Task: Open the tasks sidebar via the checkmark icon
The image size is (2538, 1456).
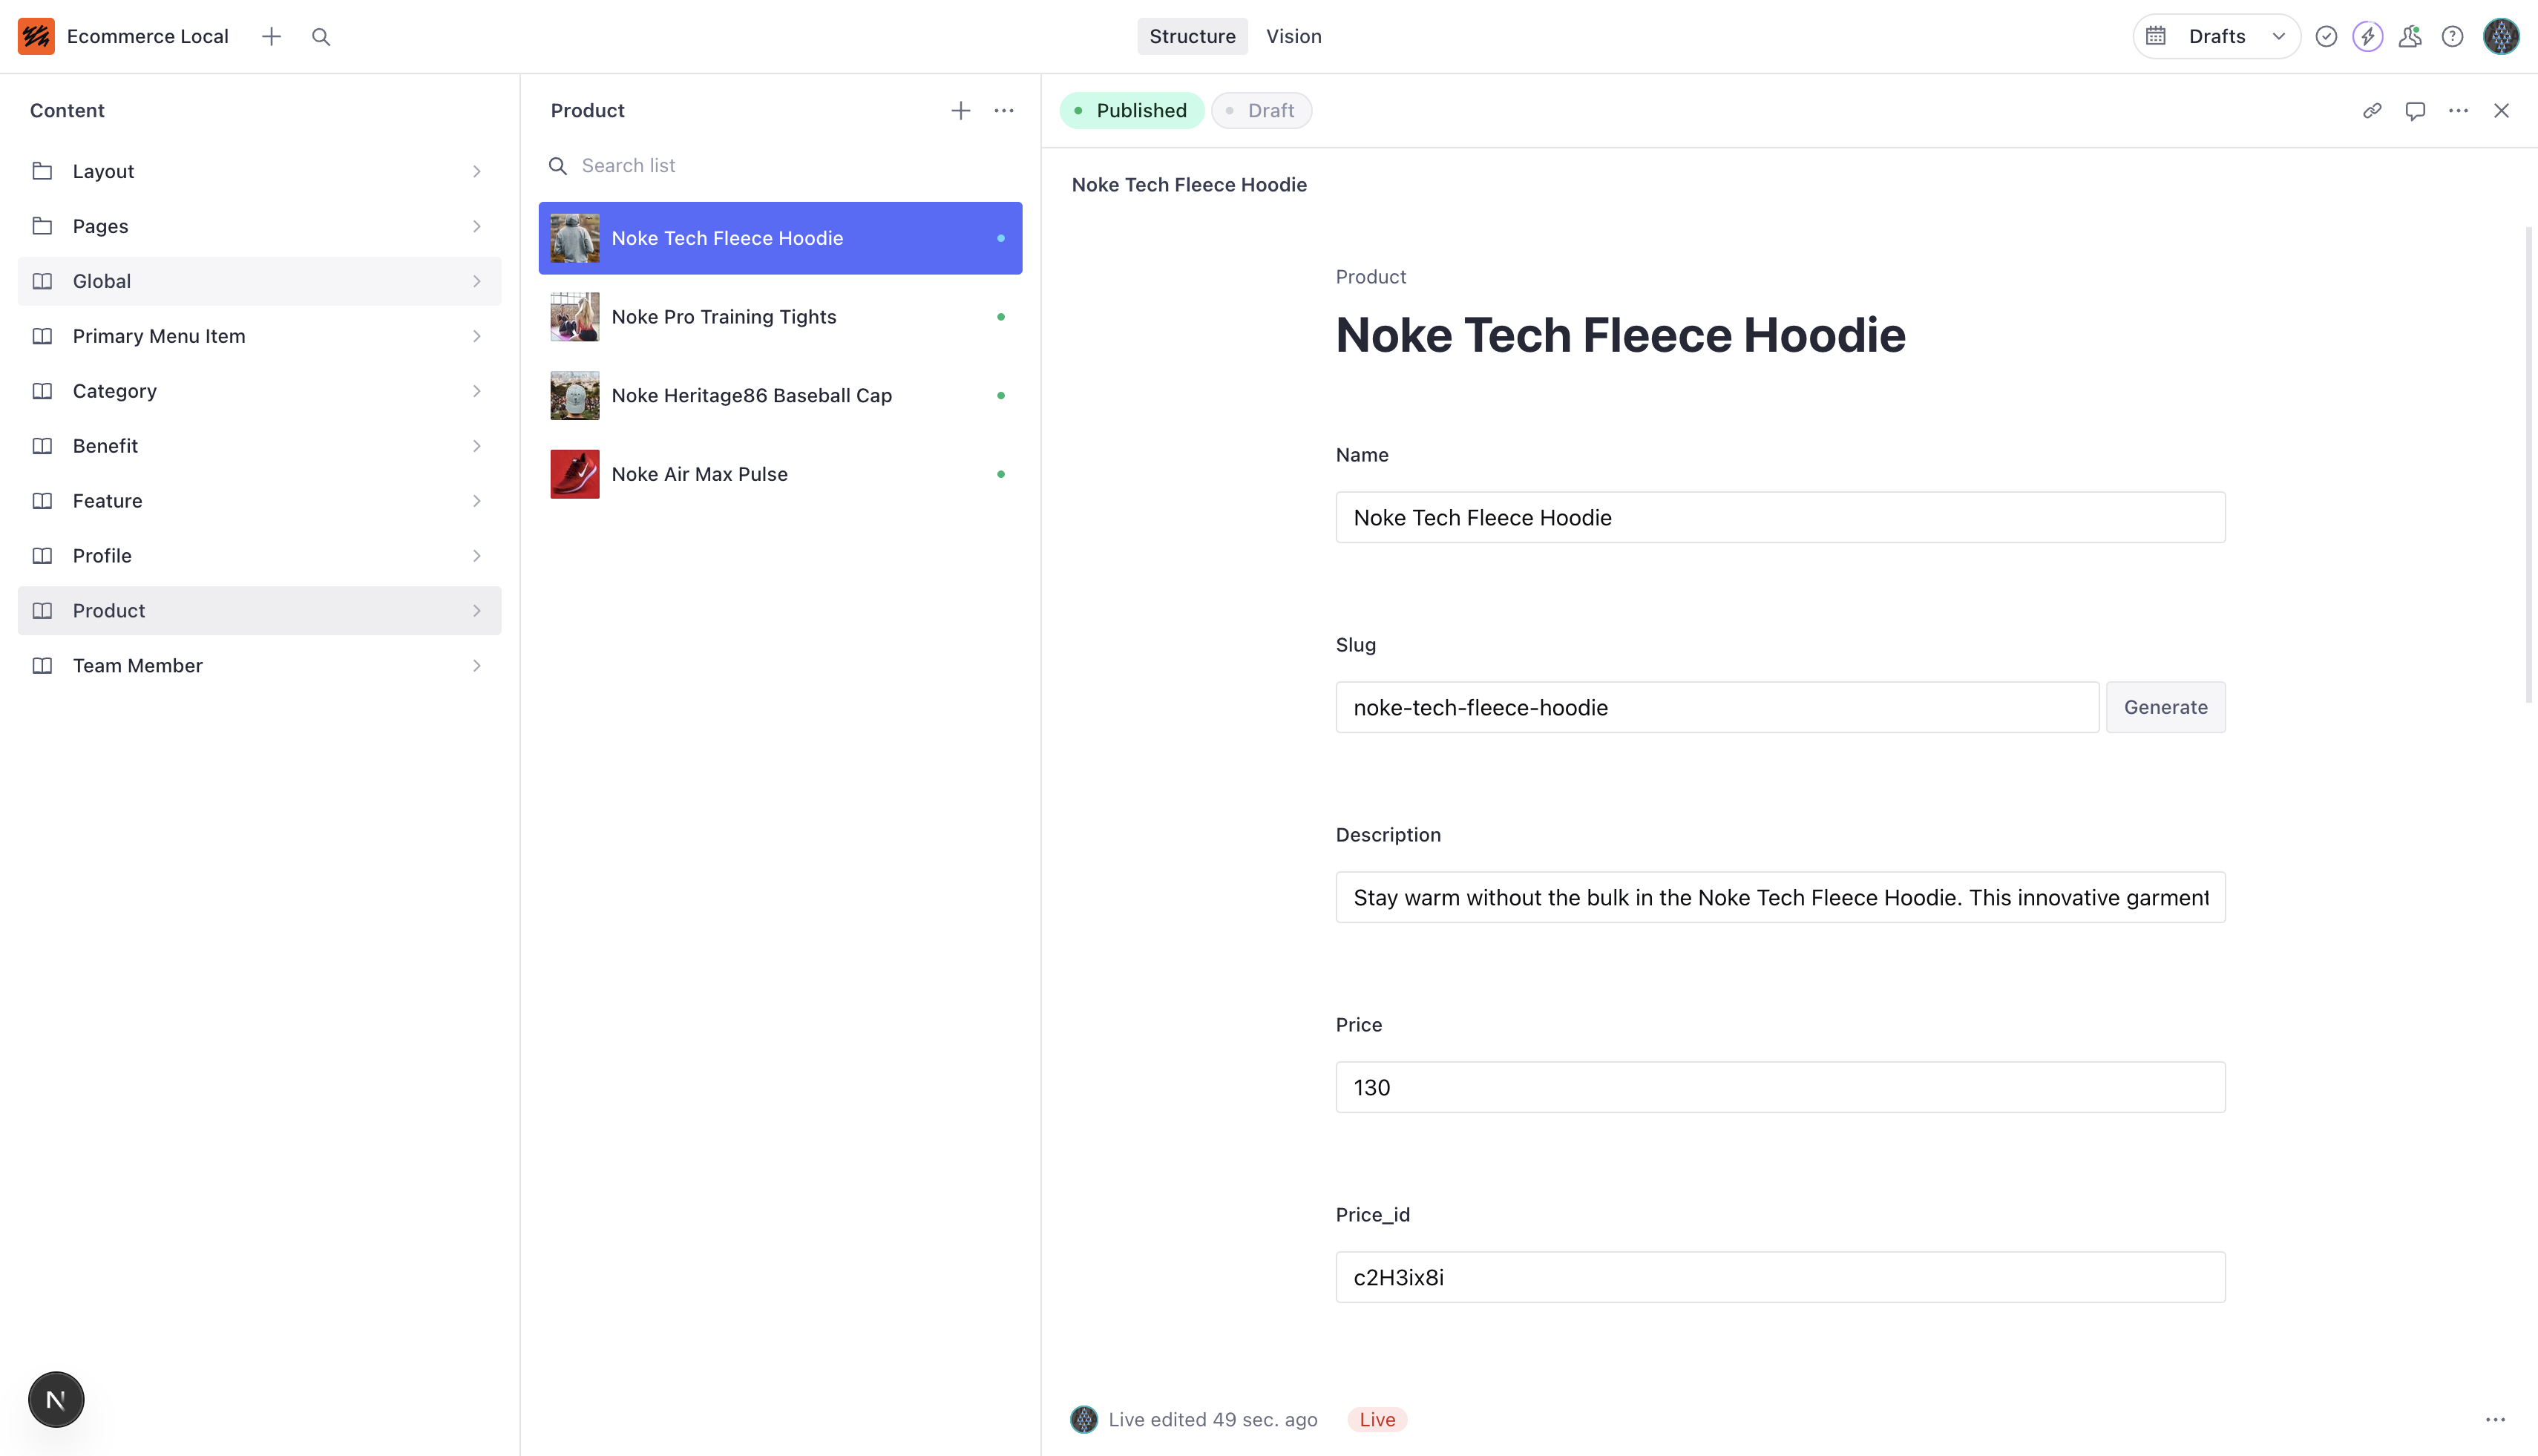Action: point(2326,36)
